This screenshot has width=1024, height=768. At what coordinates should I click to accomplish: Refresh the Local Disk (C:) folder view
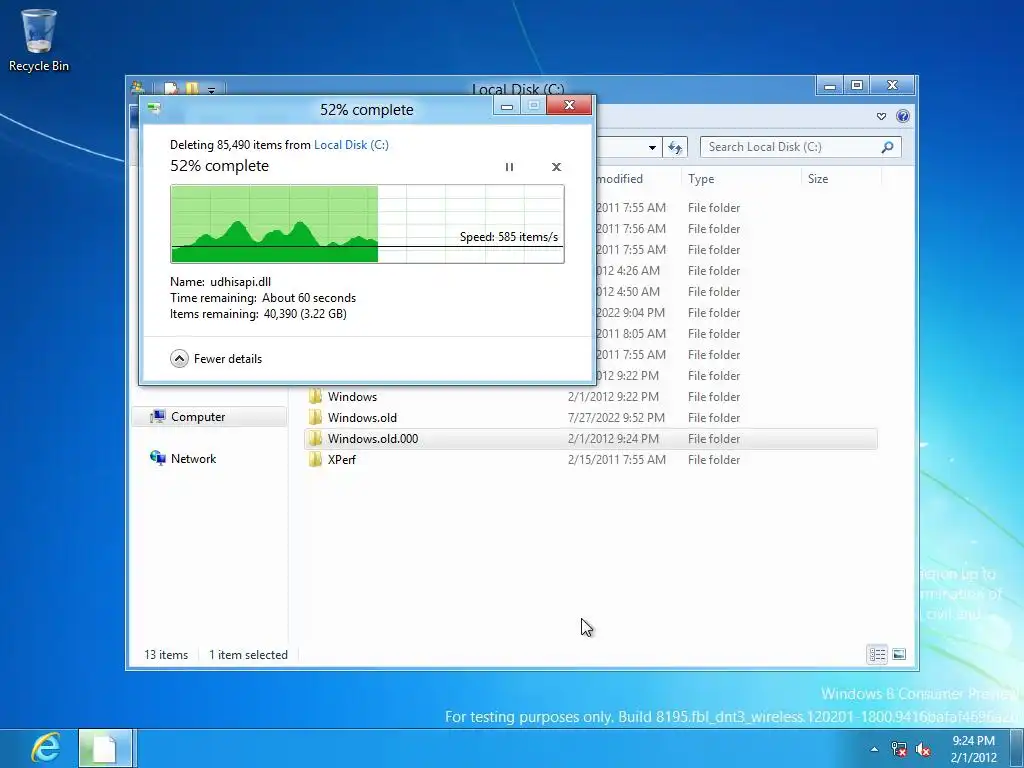675,148
